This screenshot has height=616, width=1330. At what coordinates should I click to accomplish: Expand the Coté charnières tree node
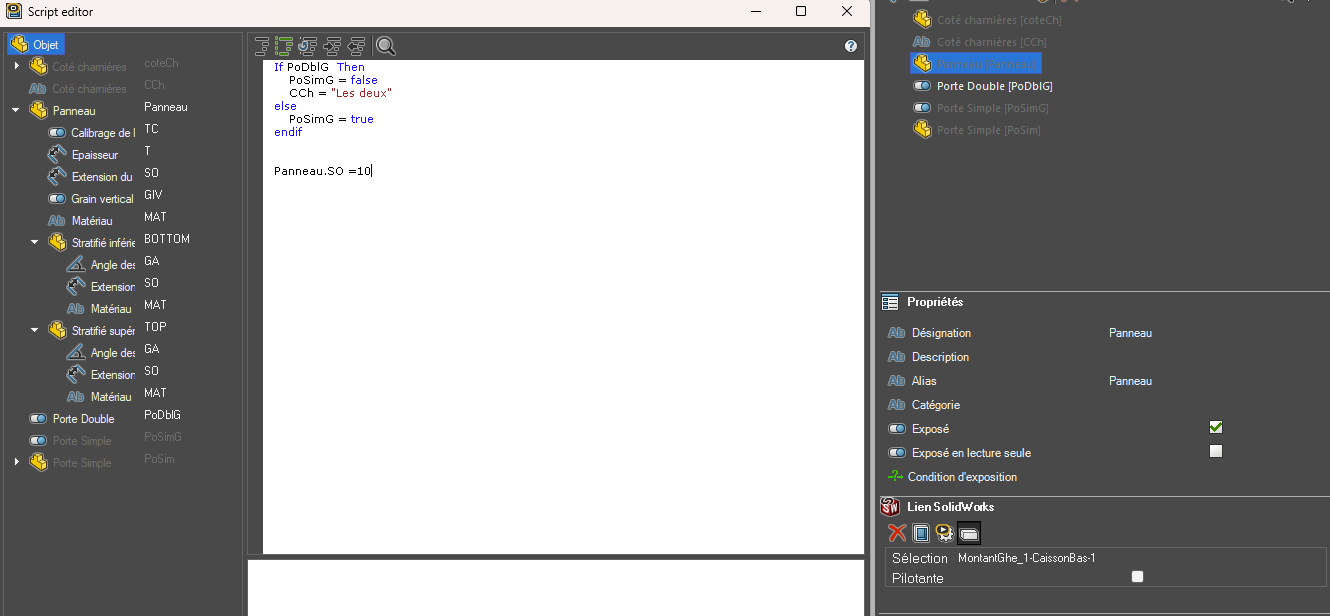16,66
